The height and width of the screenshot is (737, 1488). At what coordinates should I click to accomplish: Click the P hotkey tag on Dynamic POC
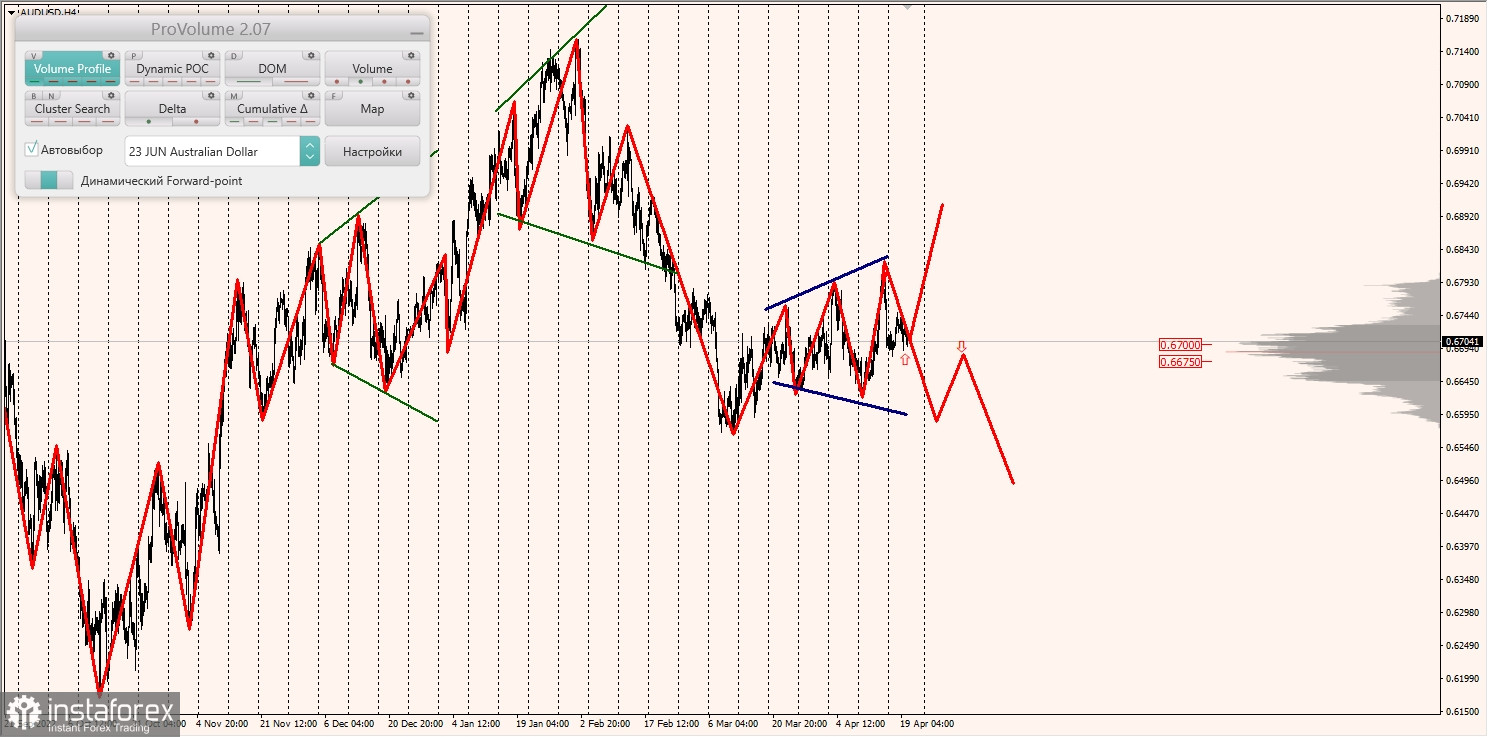[134, 56]
